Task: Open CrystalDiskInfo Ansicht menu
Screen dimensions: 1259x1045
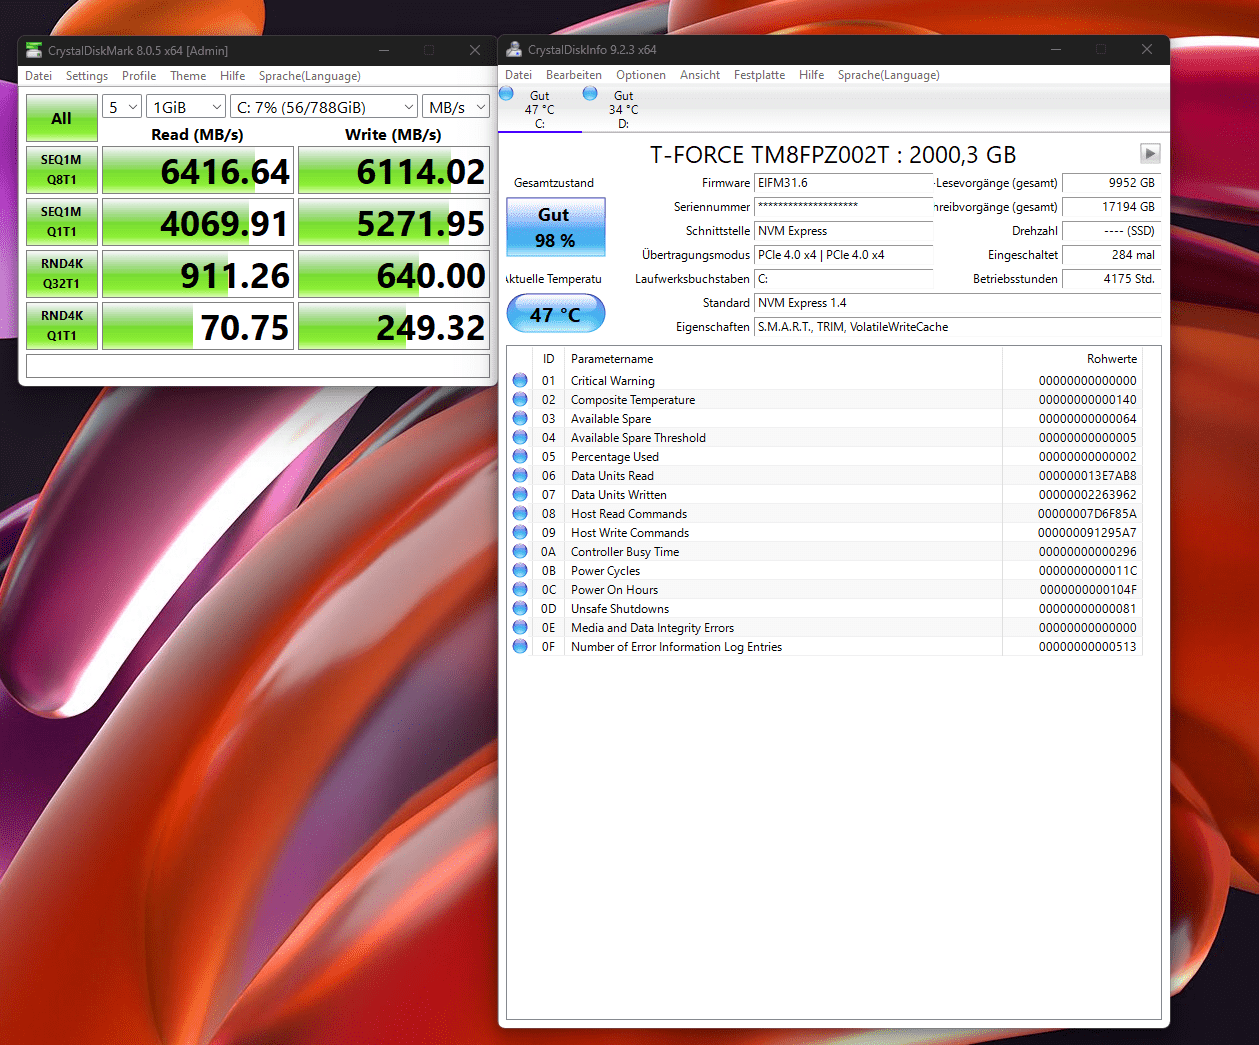Action: [x=700, y=75]
